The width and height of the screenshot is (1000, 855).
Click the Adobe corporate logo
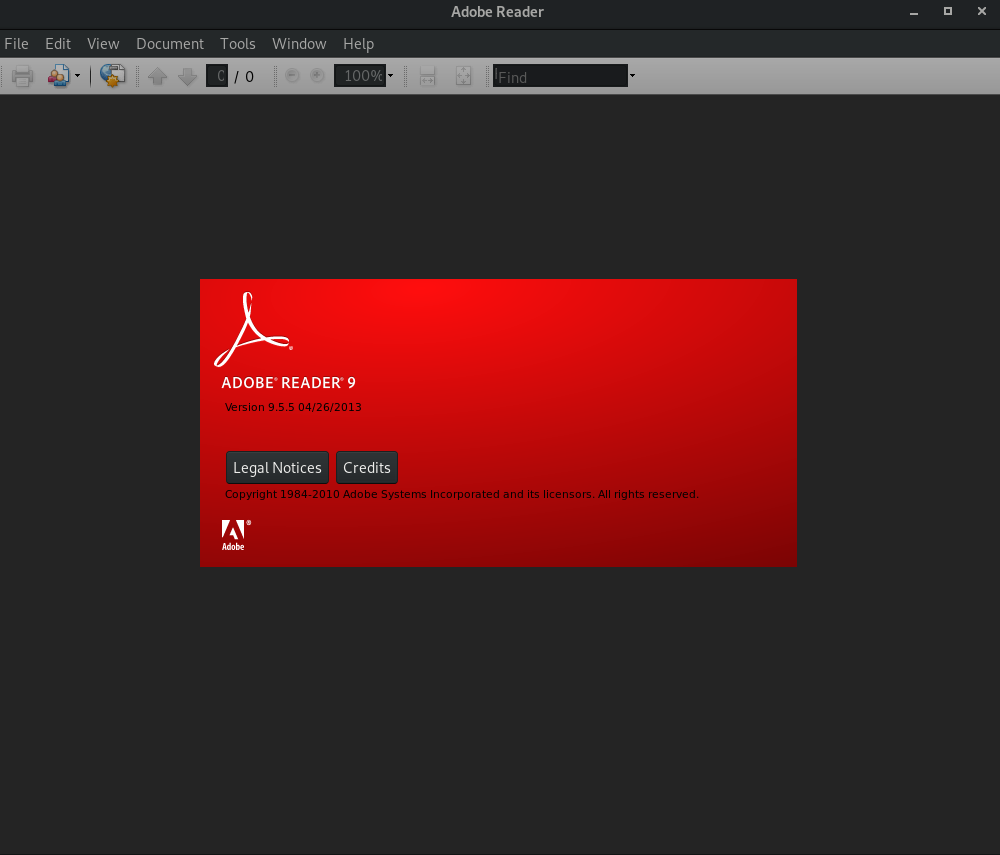[235, 535]
